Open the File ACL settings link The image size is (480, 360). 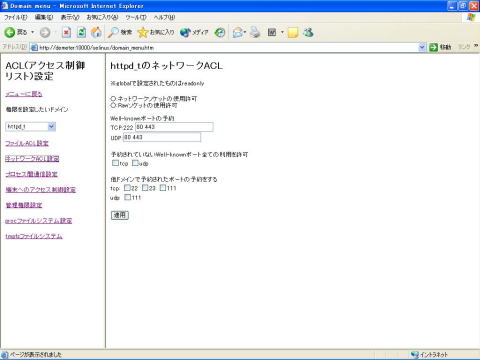click(27, 143)
